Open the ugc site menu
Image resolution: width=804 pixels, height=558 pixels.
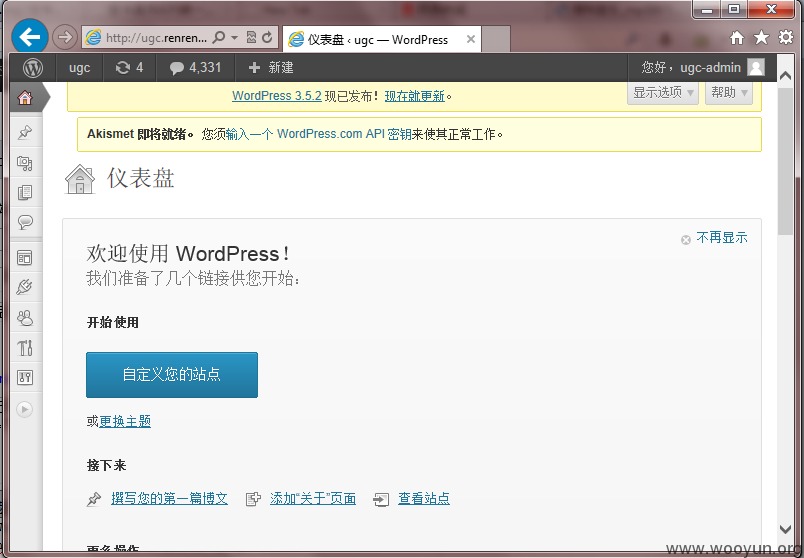[79, 68]
